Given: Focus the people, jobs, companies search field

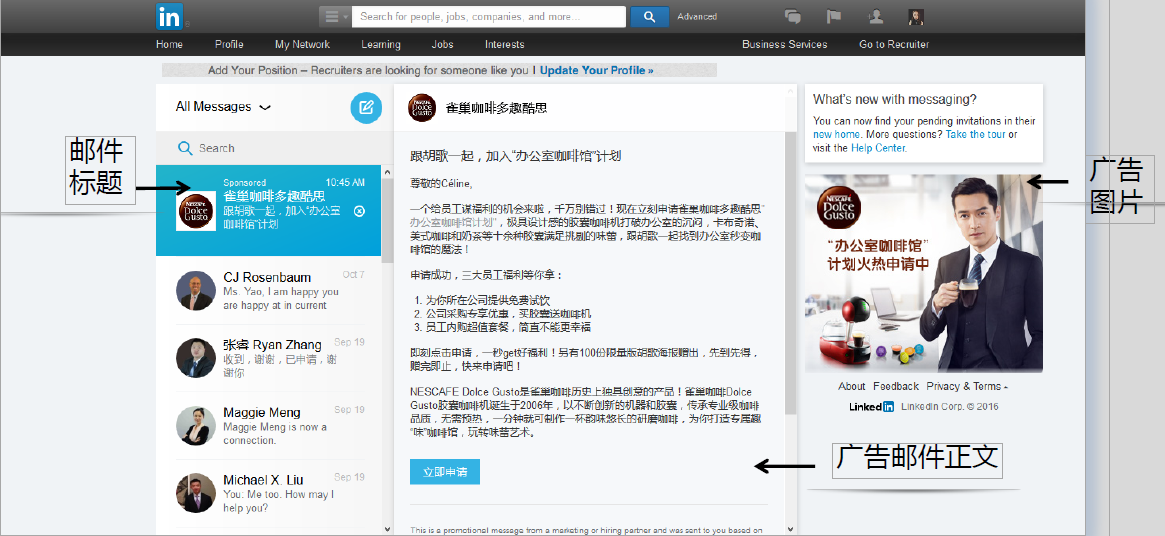Looking at the screenshot, I should [488, 16].
